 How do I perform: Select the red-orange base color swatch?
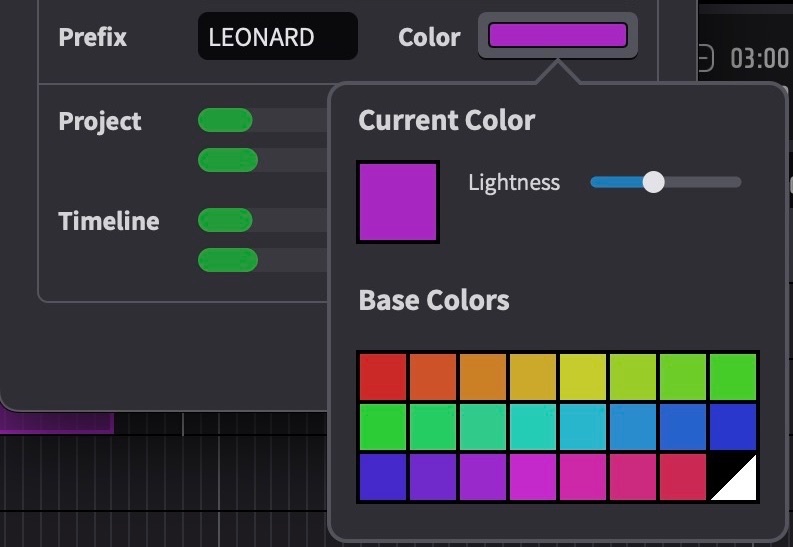433,377
